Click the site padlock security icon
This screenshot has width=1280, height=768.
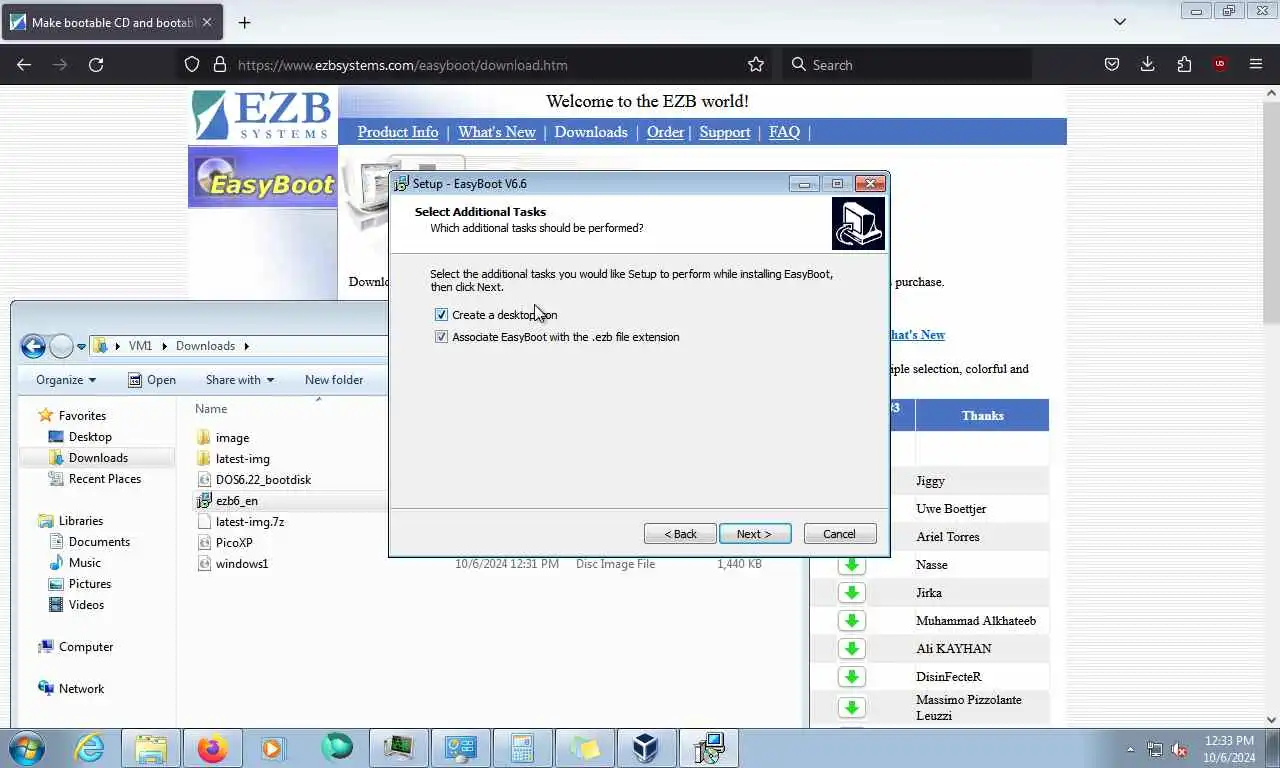point(220,65)
